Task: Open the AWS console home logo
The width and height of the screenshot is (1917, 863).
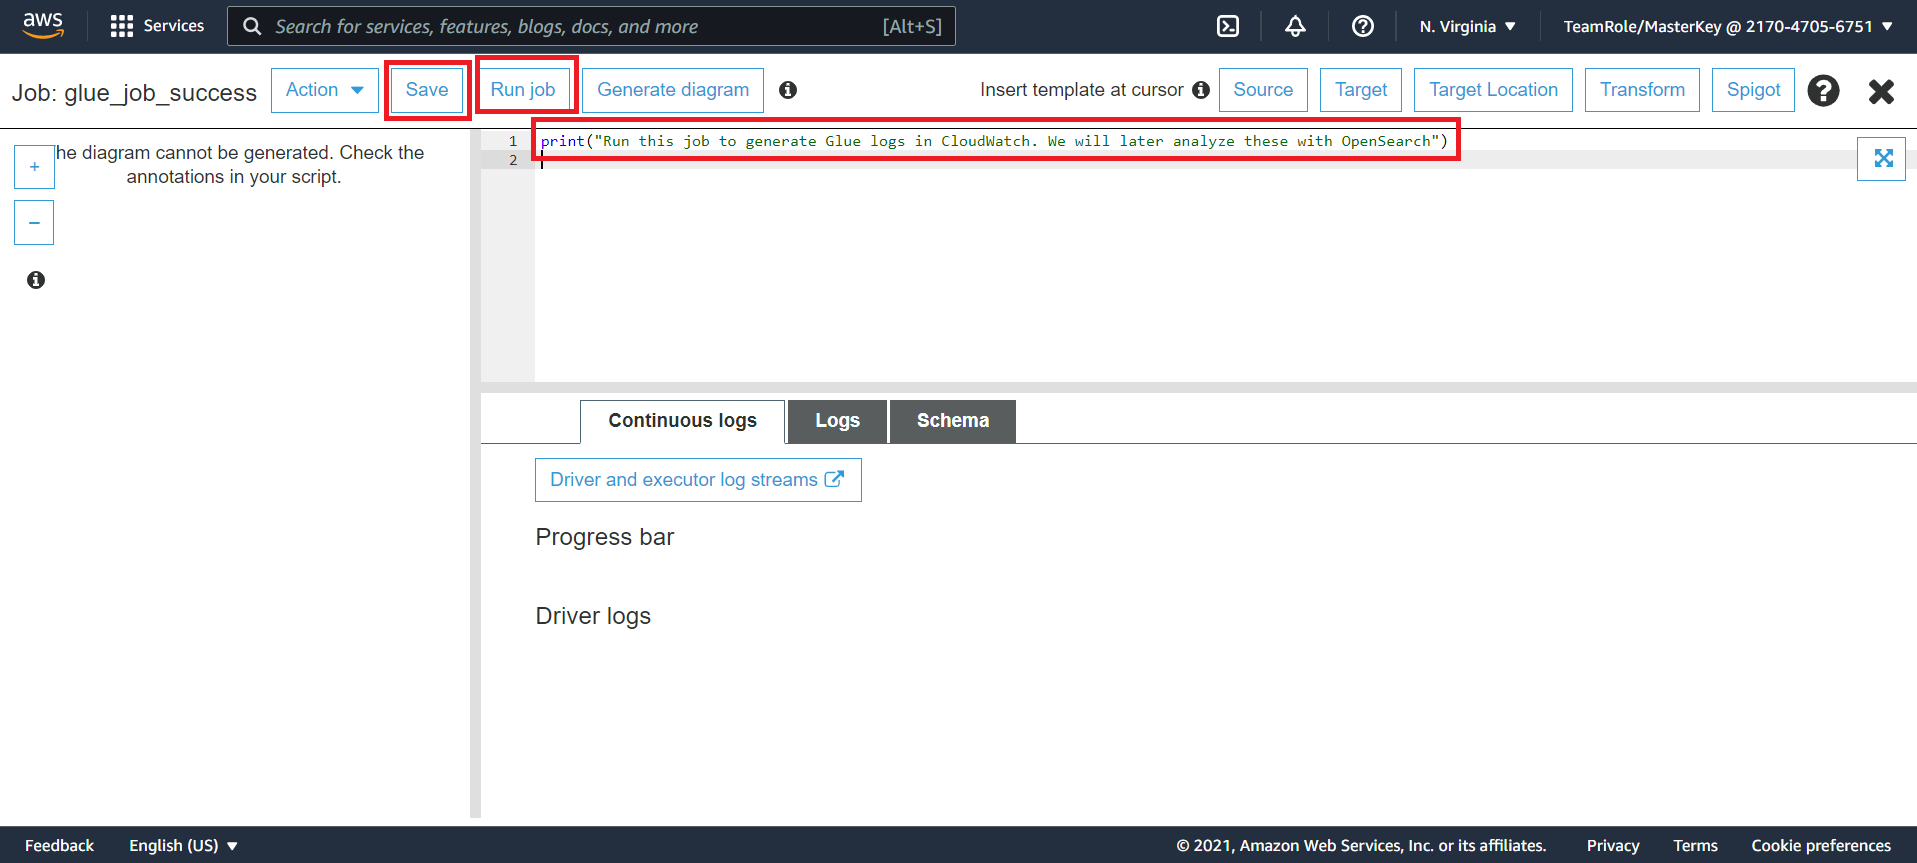Action: tap(43, 25)
